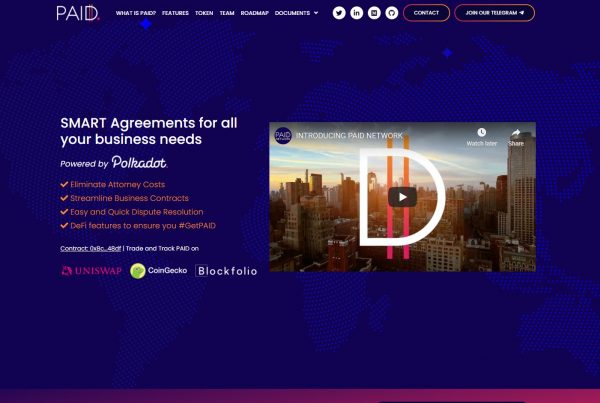Play the Introducing PAID Network video
This screenshot has width=600, height=403.
pyautogui.click(x=402, y=197)
